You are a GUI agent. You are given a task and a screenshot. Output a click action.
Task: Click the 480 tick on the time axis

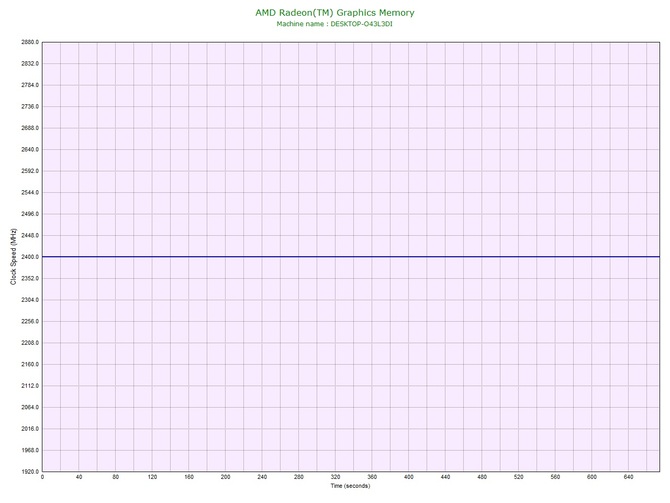[x=482, y=477]
